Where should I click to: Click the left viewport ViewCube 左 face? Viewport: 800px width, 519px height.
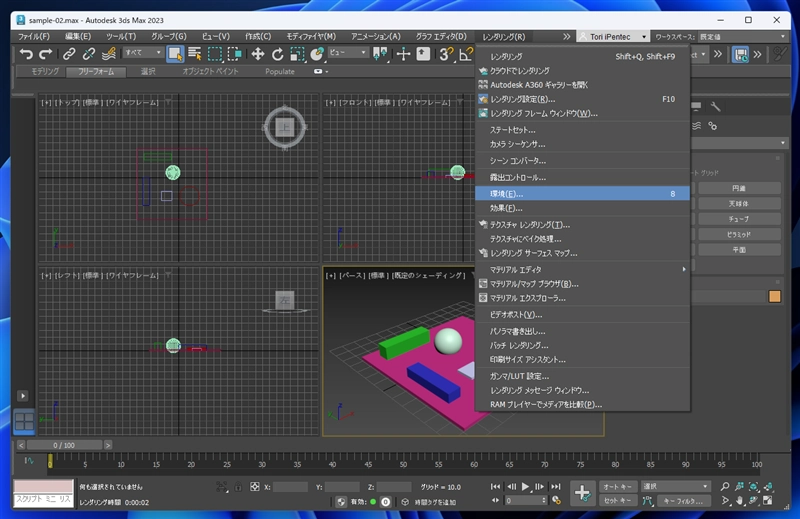(x=285, y=300)
